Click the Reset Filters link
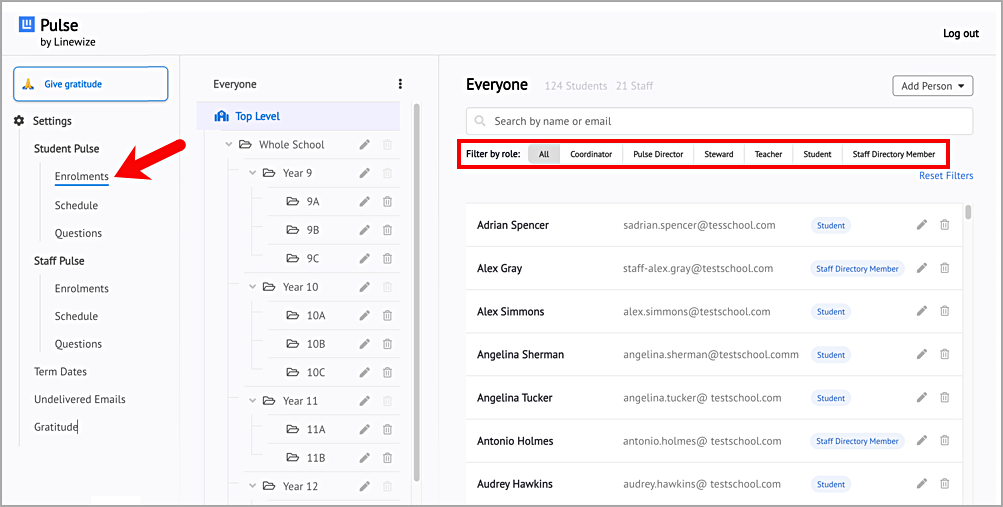Viewport: 1003px width, 507px height. (x=946, y=175)
